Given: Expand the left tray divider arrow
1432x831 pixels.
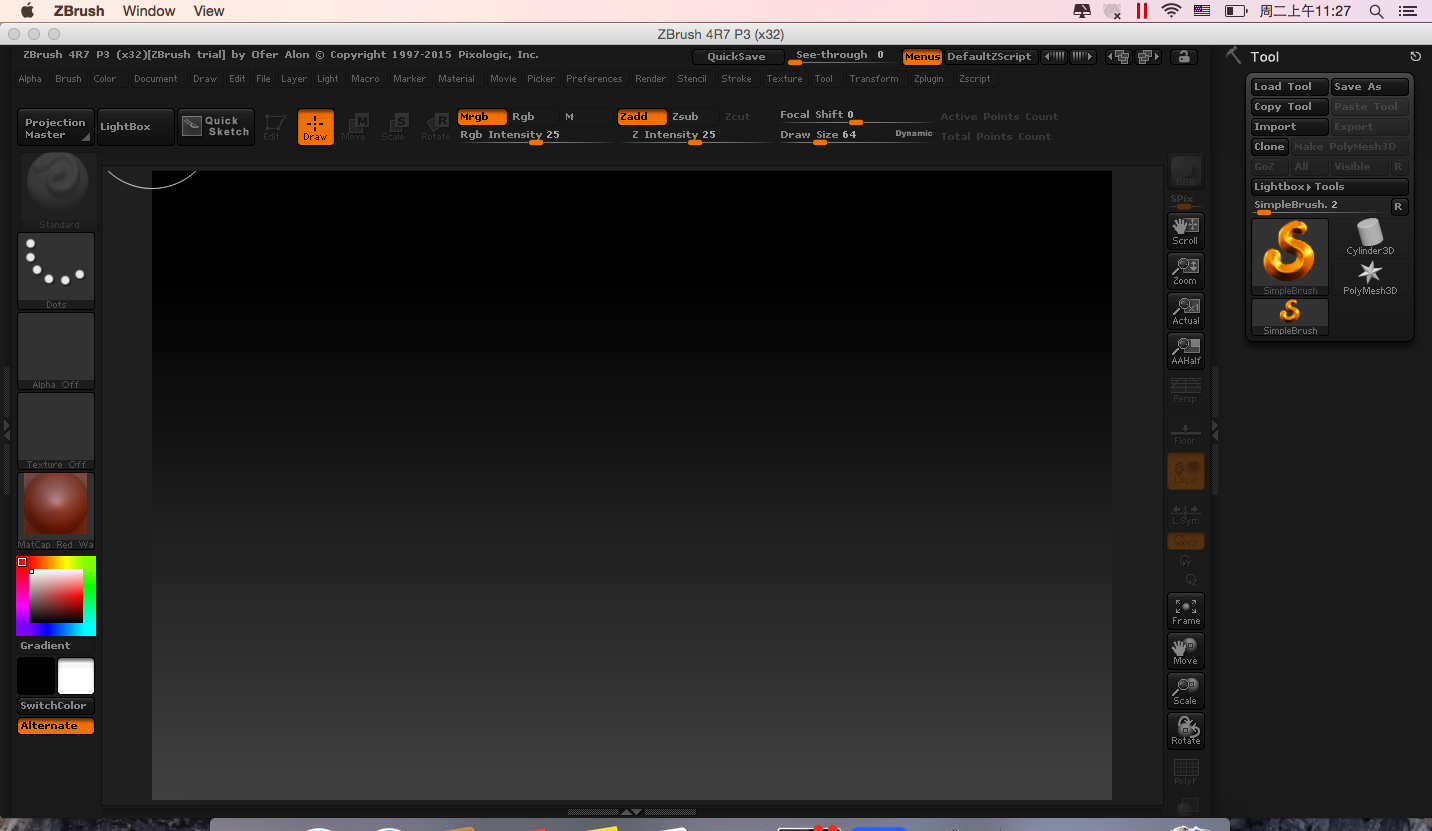Looking at the screenshot, I should coord(6,431).
